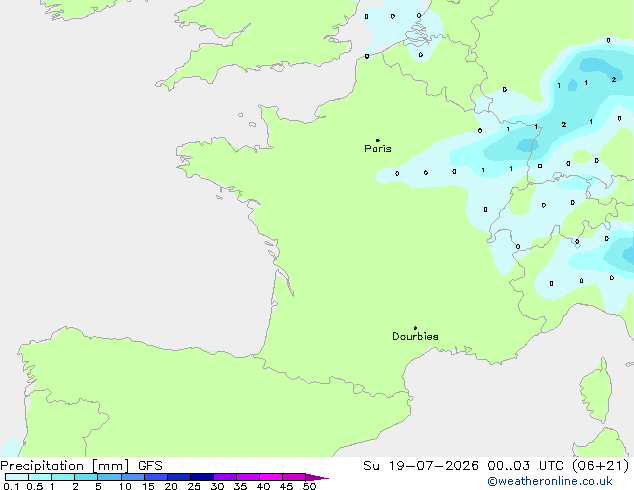
Task: Click the Dourbies city label
Action: pos(415,336)
